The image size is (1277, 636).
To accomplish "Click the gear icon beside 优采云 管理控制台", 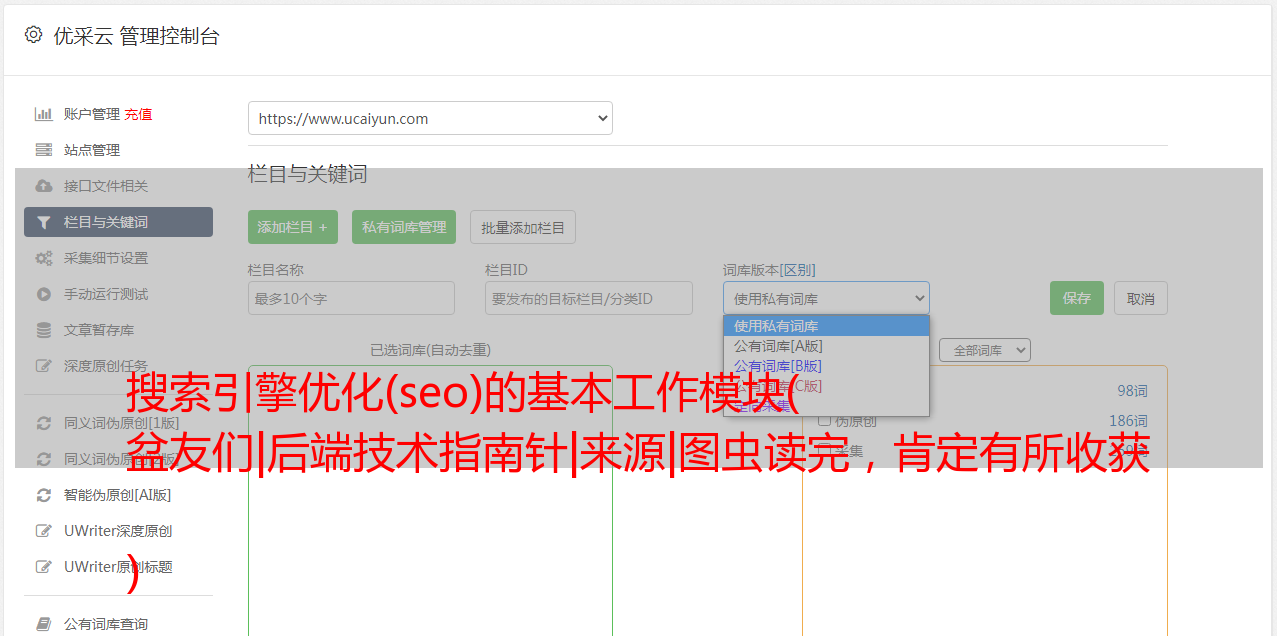I will [x=33, y=35].
